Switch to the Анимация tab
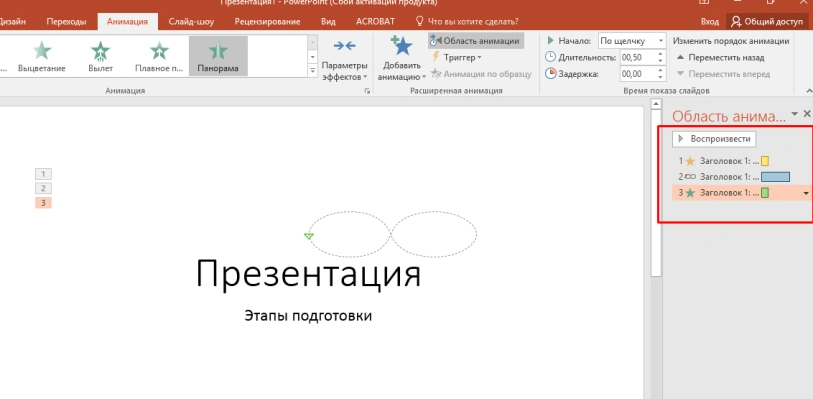The height and width of the screenshot is (399, 813). click(x=127, y=22)
